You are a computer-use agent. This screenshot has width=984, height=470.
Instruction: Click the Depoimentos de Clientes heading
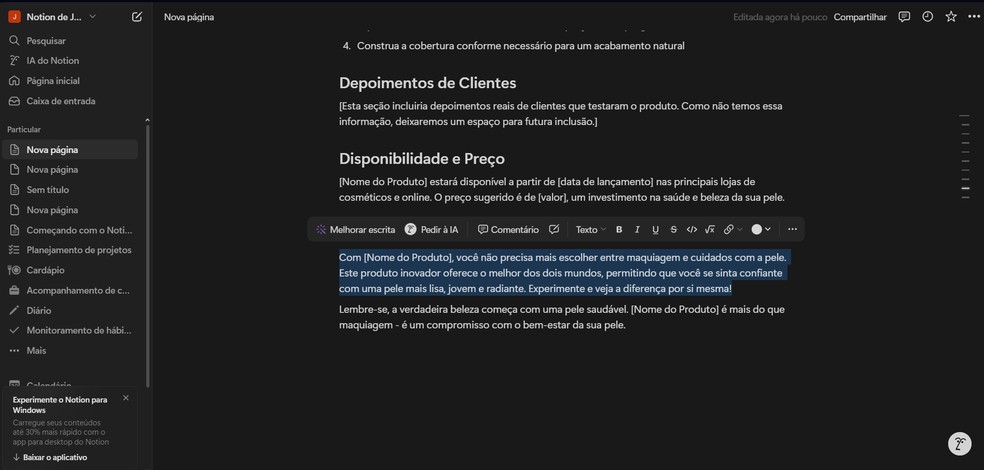427,83
